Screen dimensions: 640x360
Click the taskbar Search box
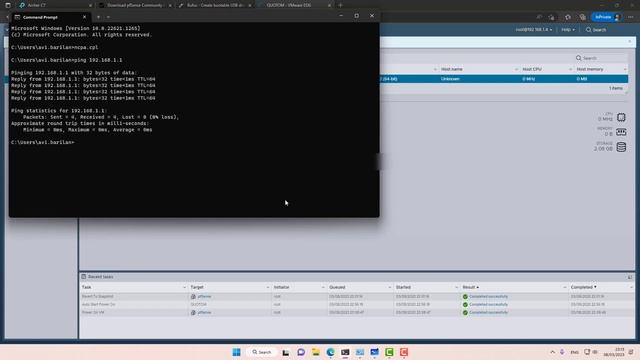coord(262,352)
